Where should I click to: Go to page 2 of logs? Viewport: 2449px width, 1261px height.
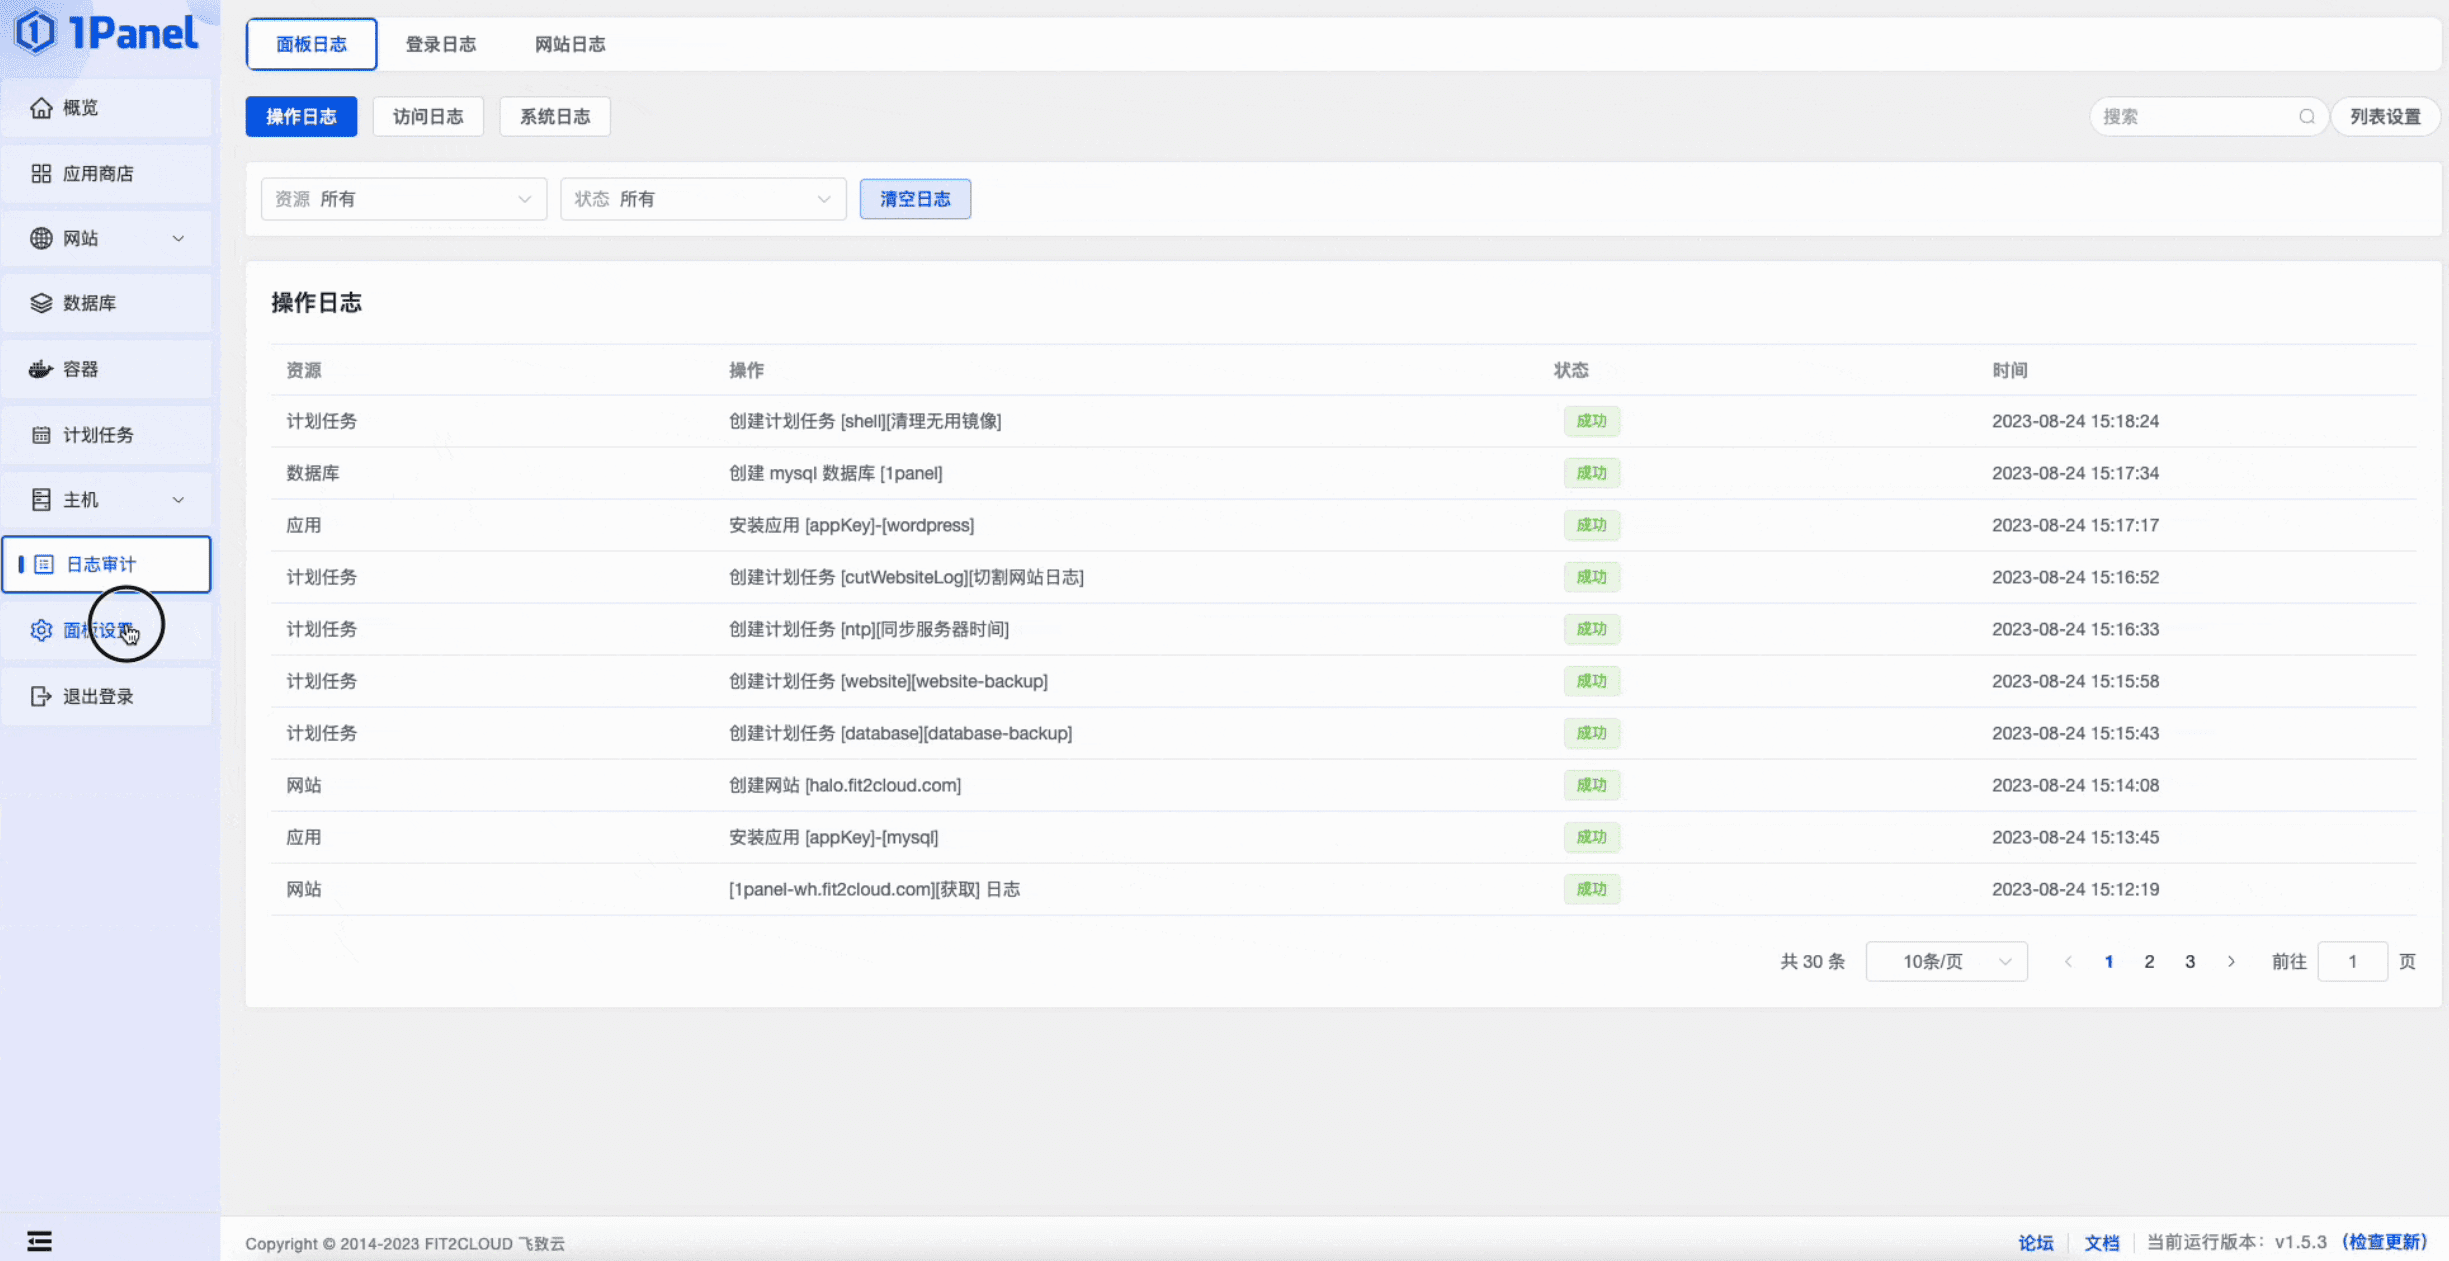click(x=2149, y=961)
